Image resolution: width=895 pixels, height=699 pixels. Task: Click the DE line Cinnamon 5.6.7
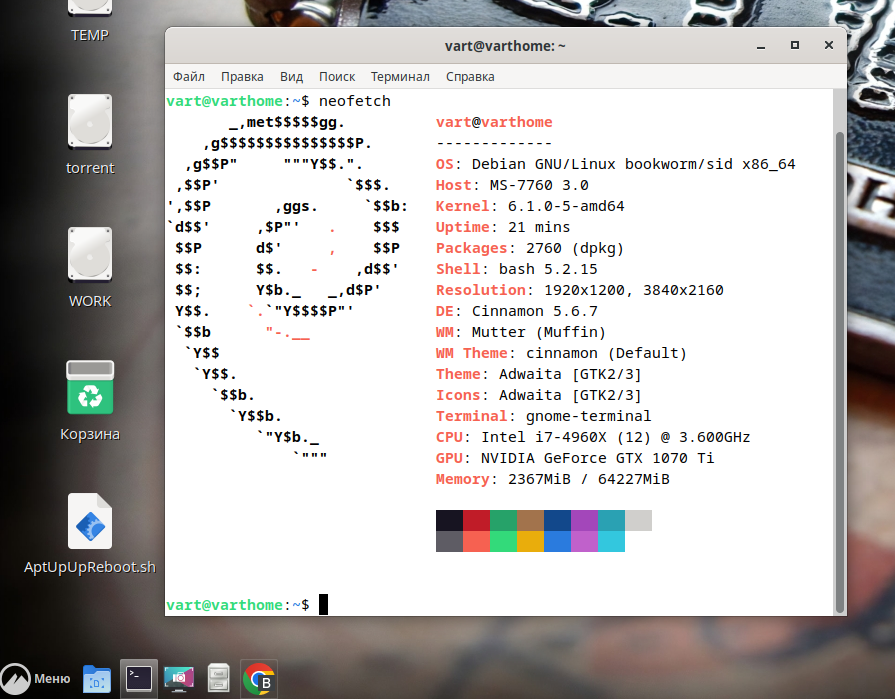point(517,312)
